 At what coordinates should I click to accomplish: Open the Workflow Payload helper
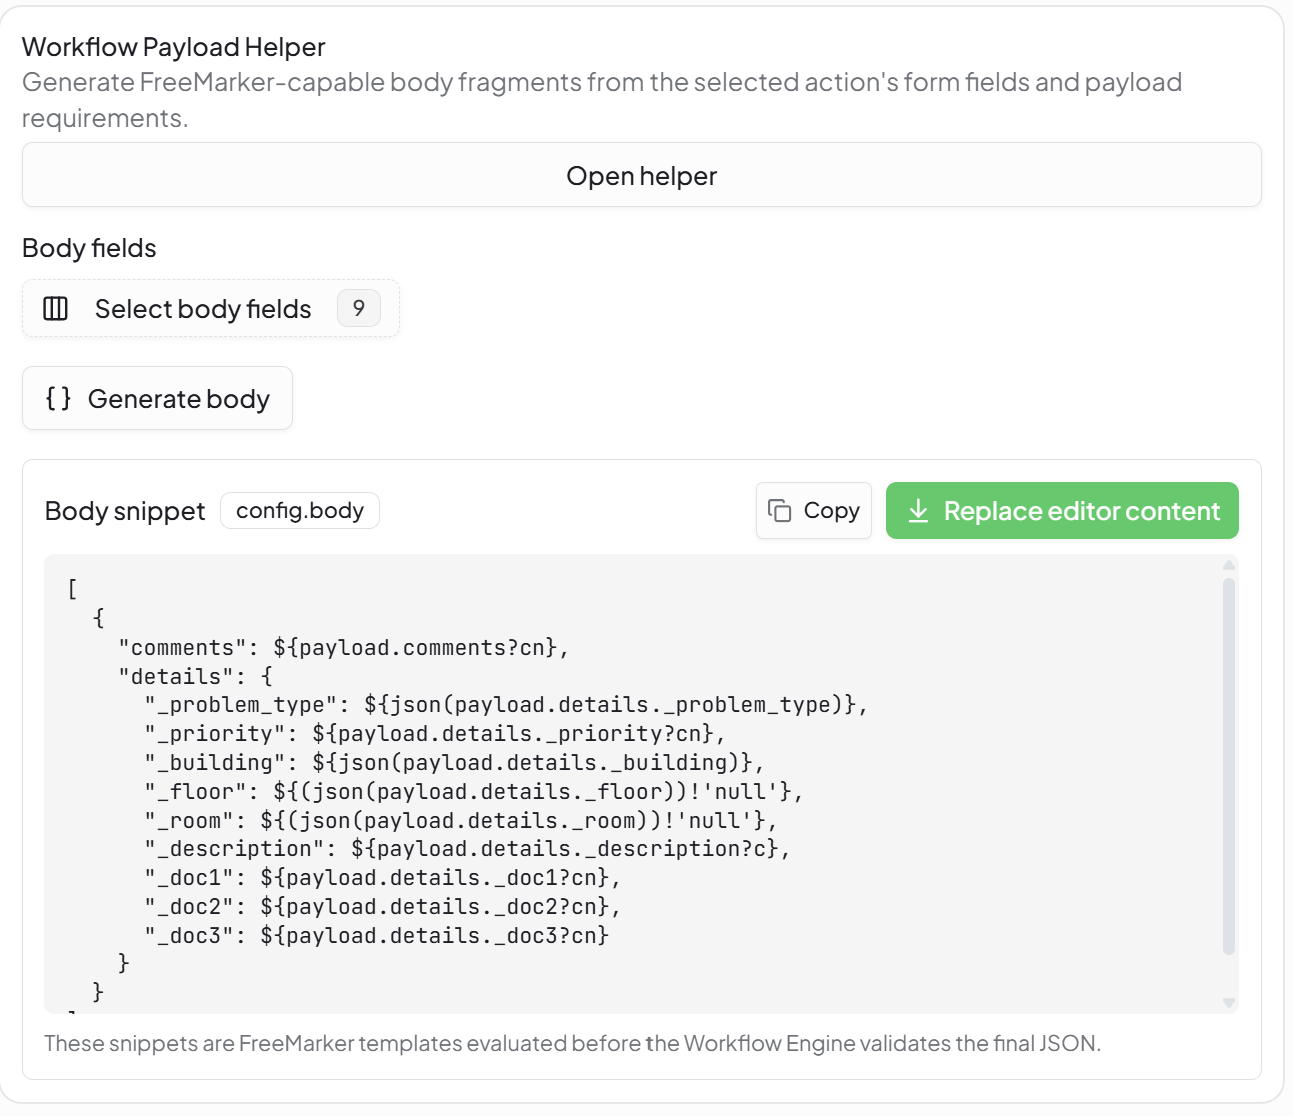641,175
